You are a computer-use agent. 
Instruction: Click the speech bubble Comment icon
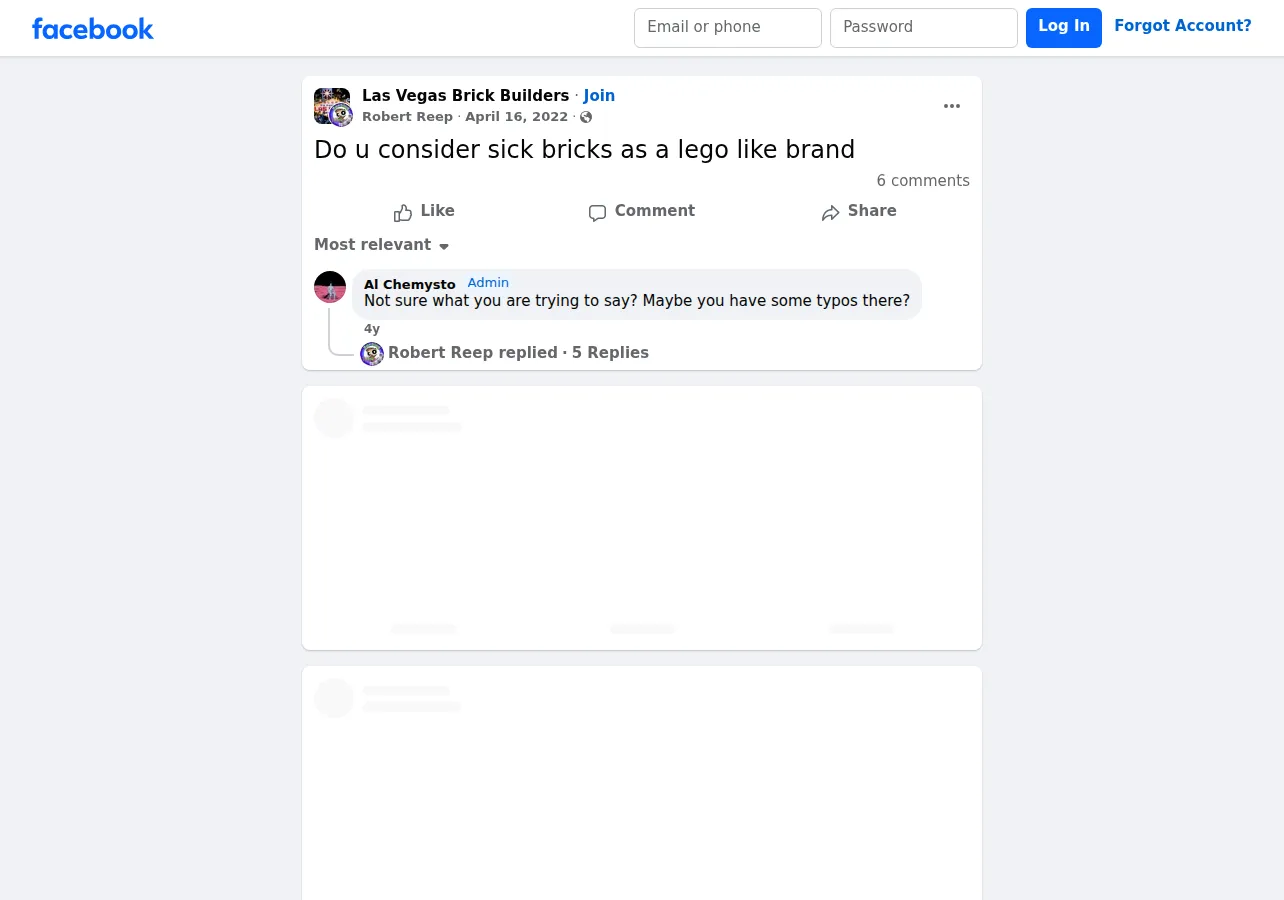597,212
